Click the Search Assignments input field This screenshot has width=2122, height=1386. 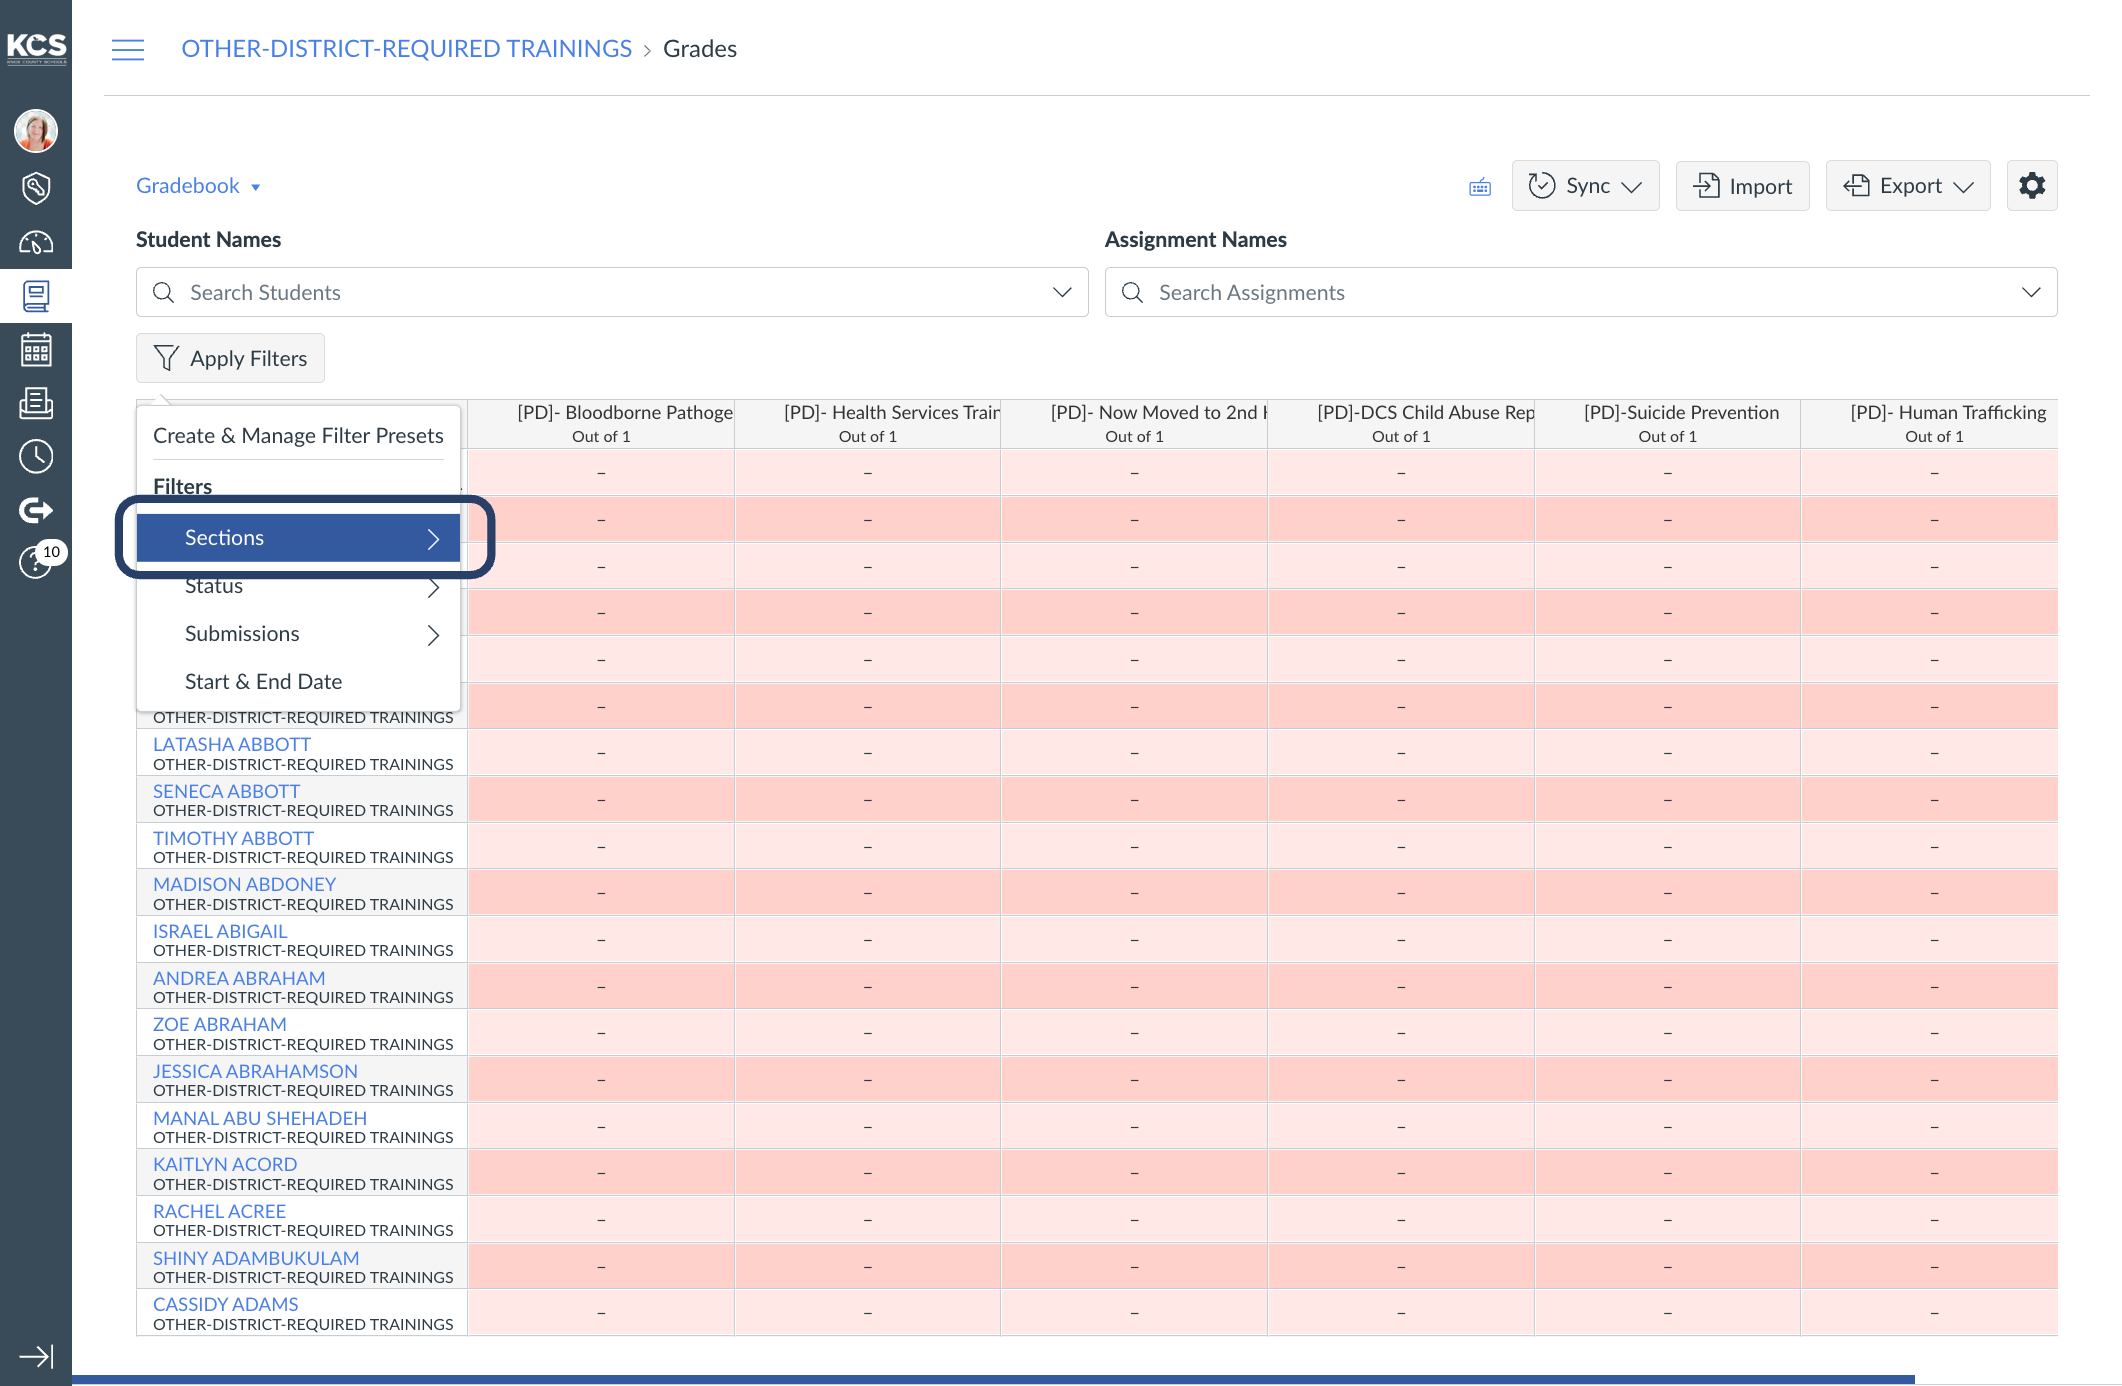click(1581, 292)
